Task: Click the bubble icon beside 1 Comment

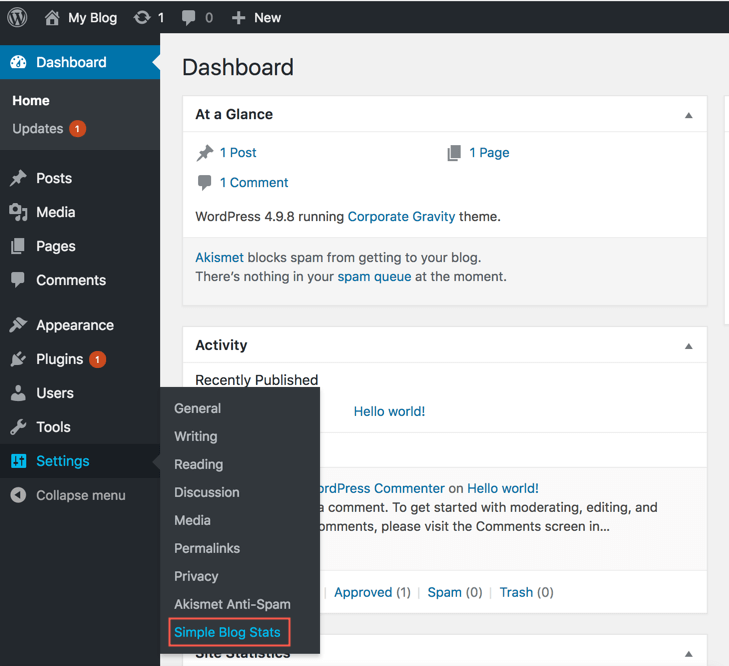Action: point(204,182)
